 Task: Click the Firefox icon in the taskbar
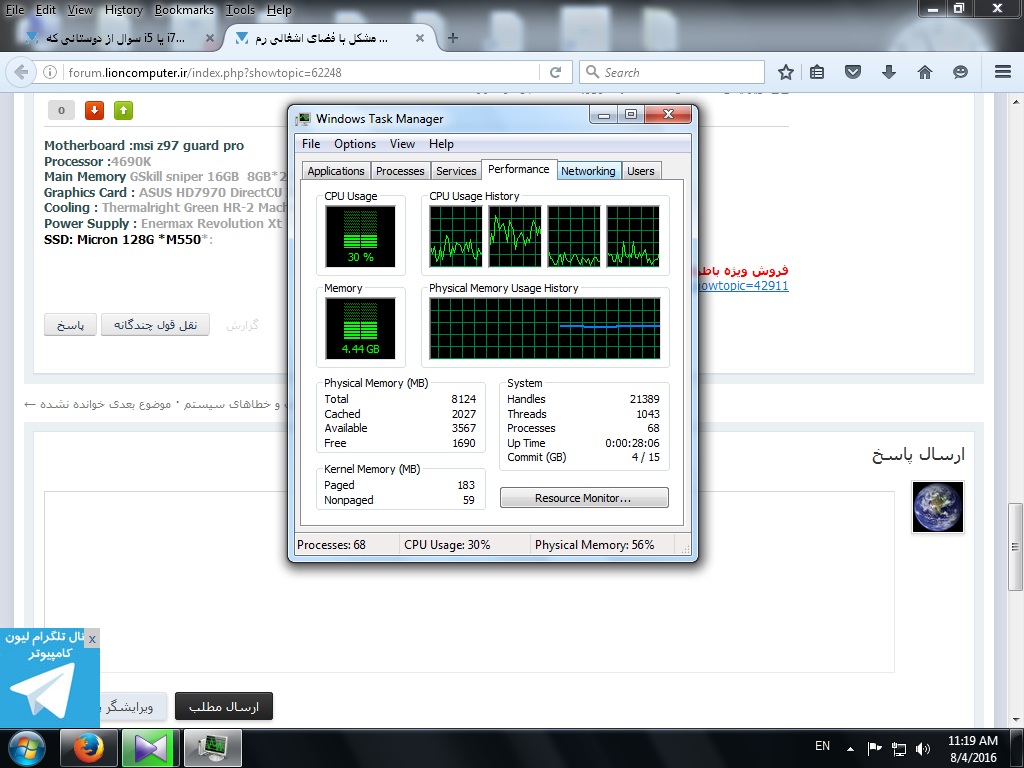coord(89,747)
